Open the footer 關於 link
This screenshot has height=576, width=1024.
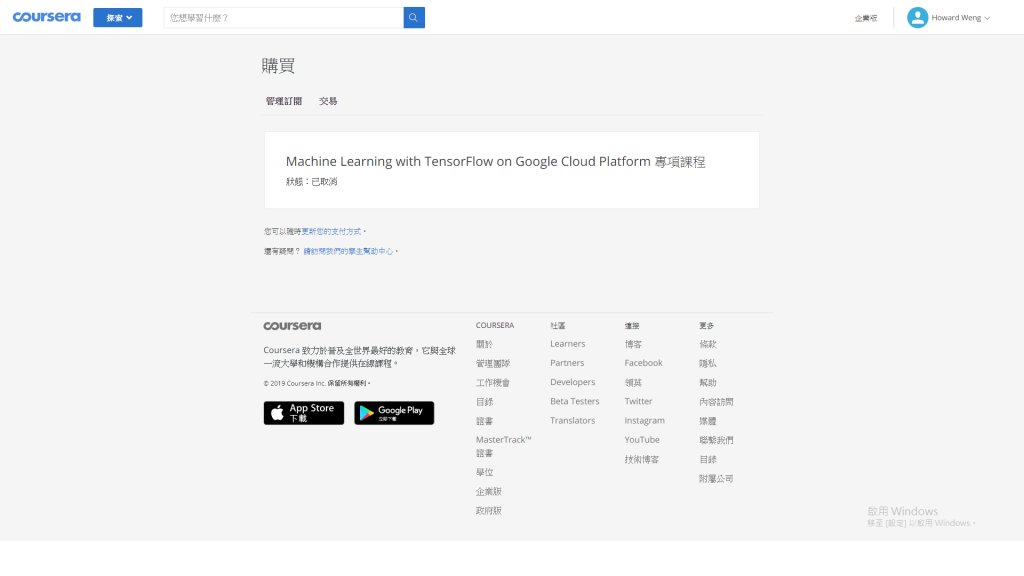point(484,344)
